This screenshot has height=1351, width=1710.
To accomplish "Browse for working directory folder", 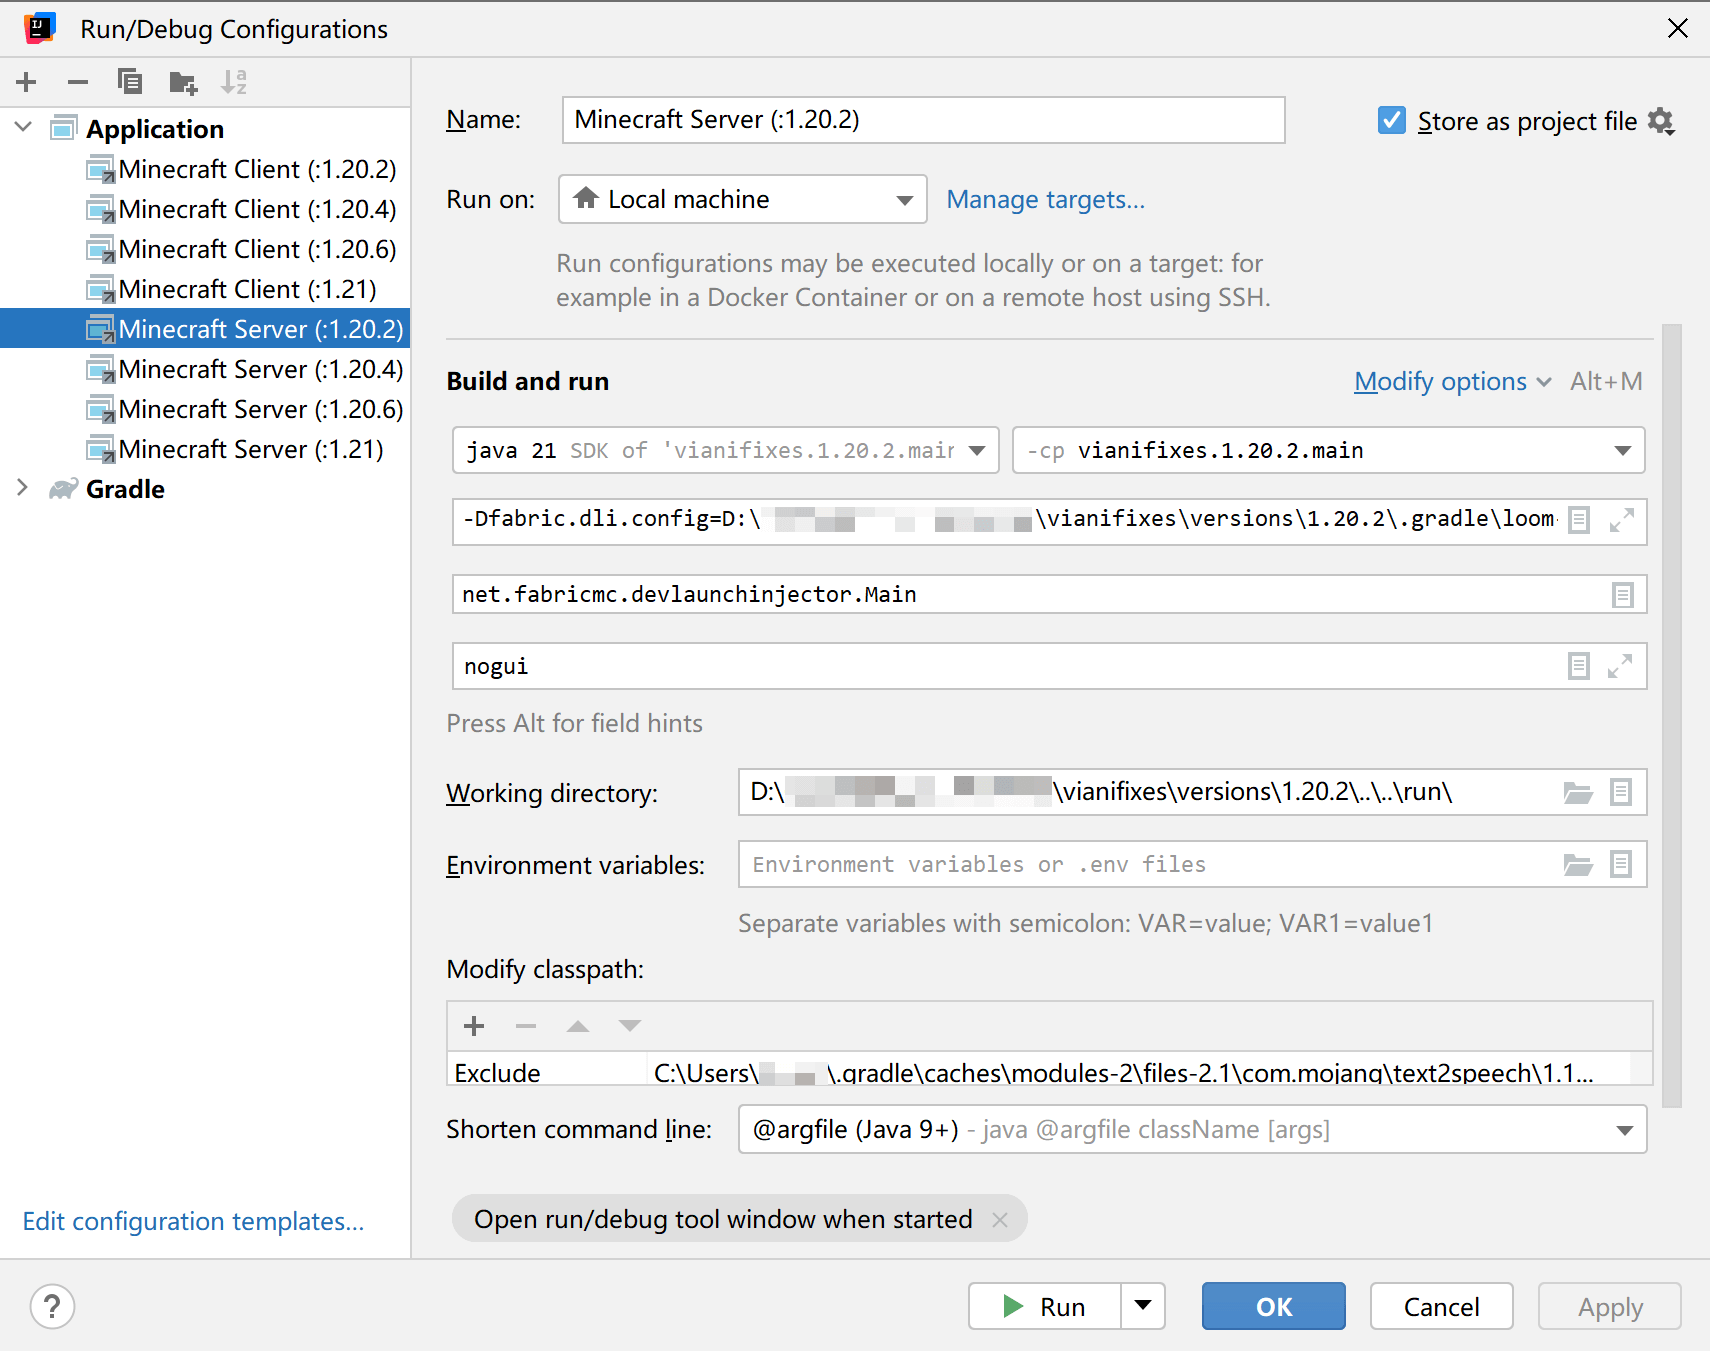I will pos(1577,793).
